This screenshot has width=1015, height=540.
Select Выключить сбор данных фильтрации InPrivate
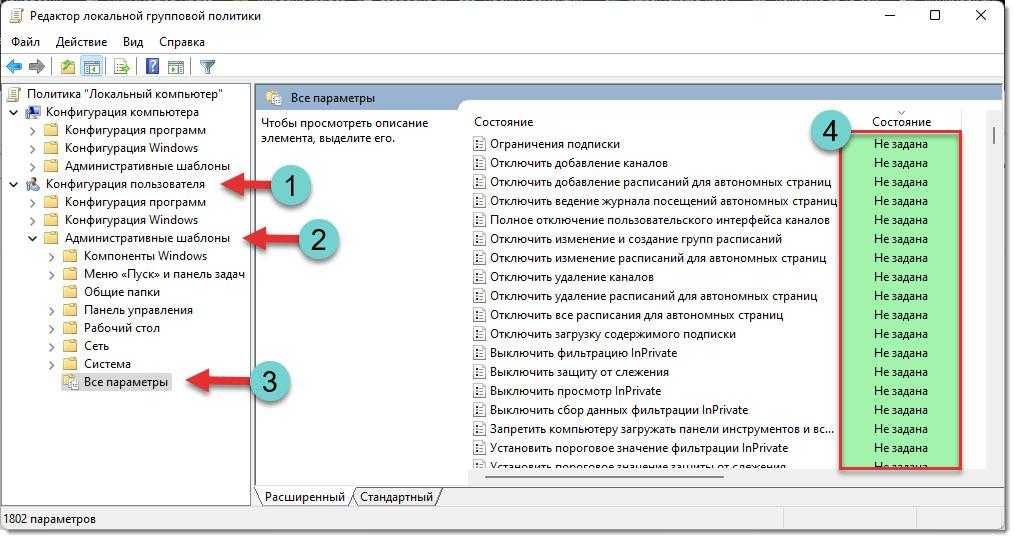(x=619, y=411)
